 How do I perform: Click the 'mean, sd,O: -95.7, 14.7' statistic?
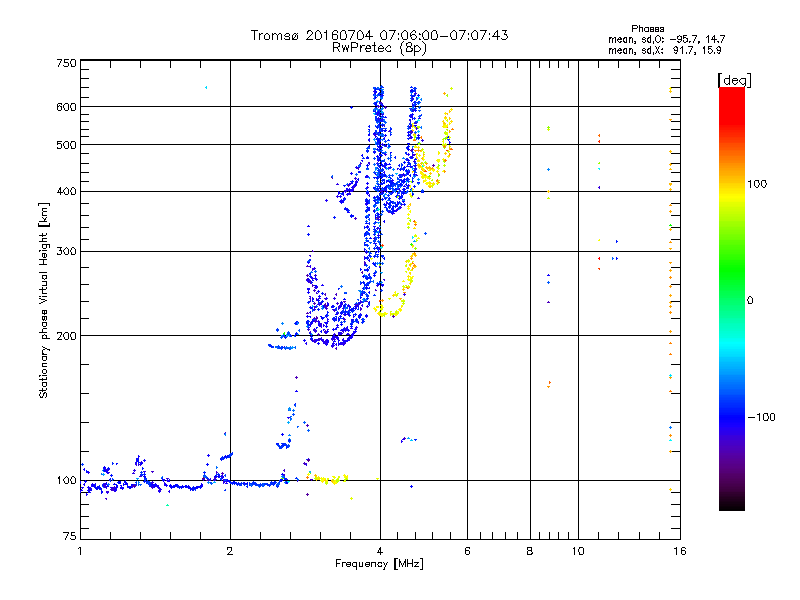[666, 39]
